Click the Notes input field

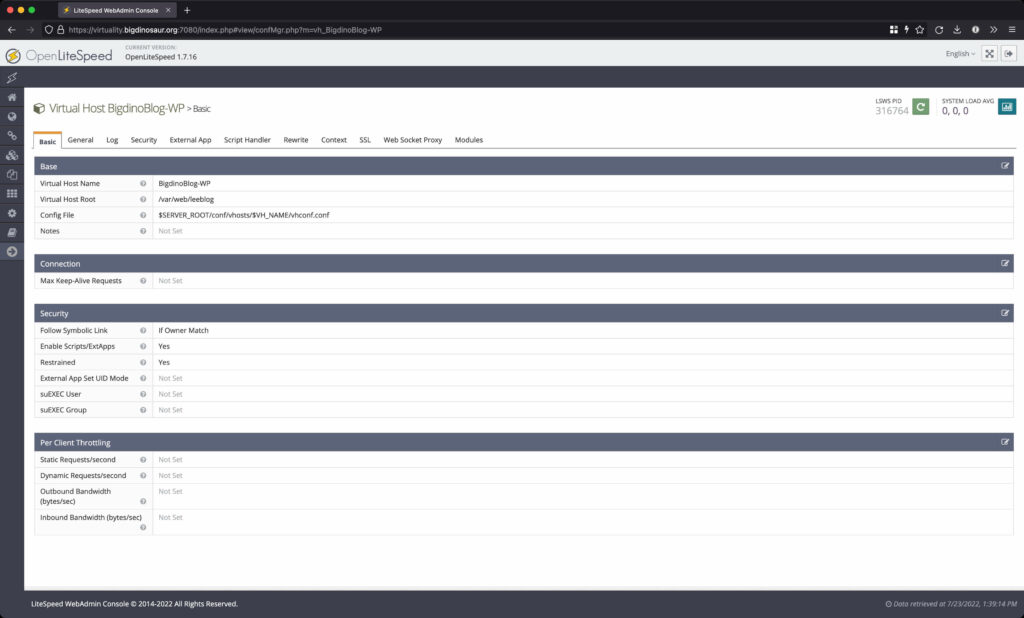click(x=400, y=230)
